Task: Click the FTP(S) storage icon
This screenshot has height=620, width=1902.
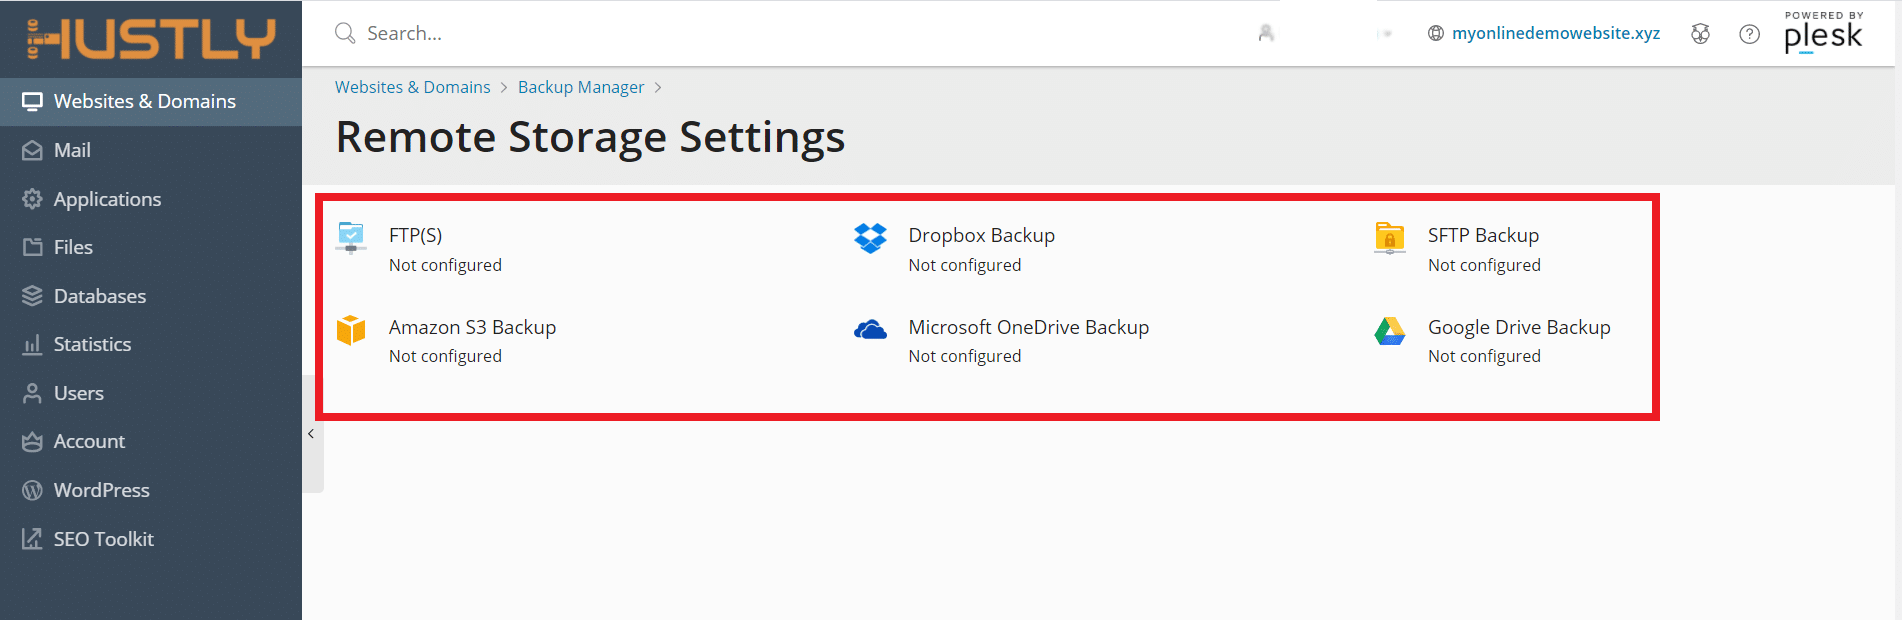Action: [x=351, y=238]
